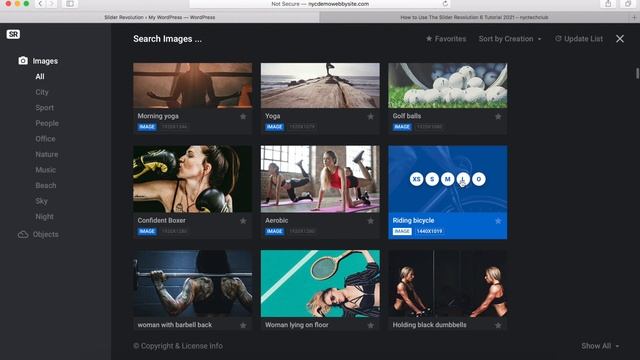Switch to the Slider Revolution WordPress tab
This screenshot has width=640, height=360.
(x=160, y=17)
